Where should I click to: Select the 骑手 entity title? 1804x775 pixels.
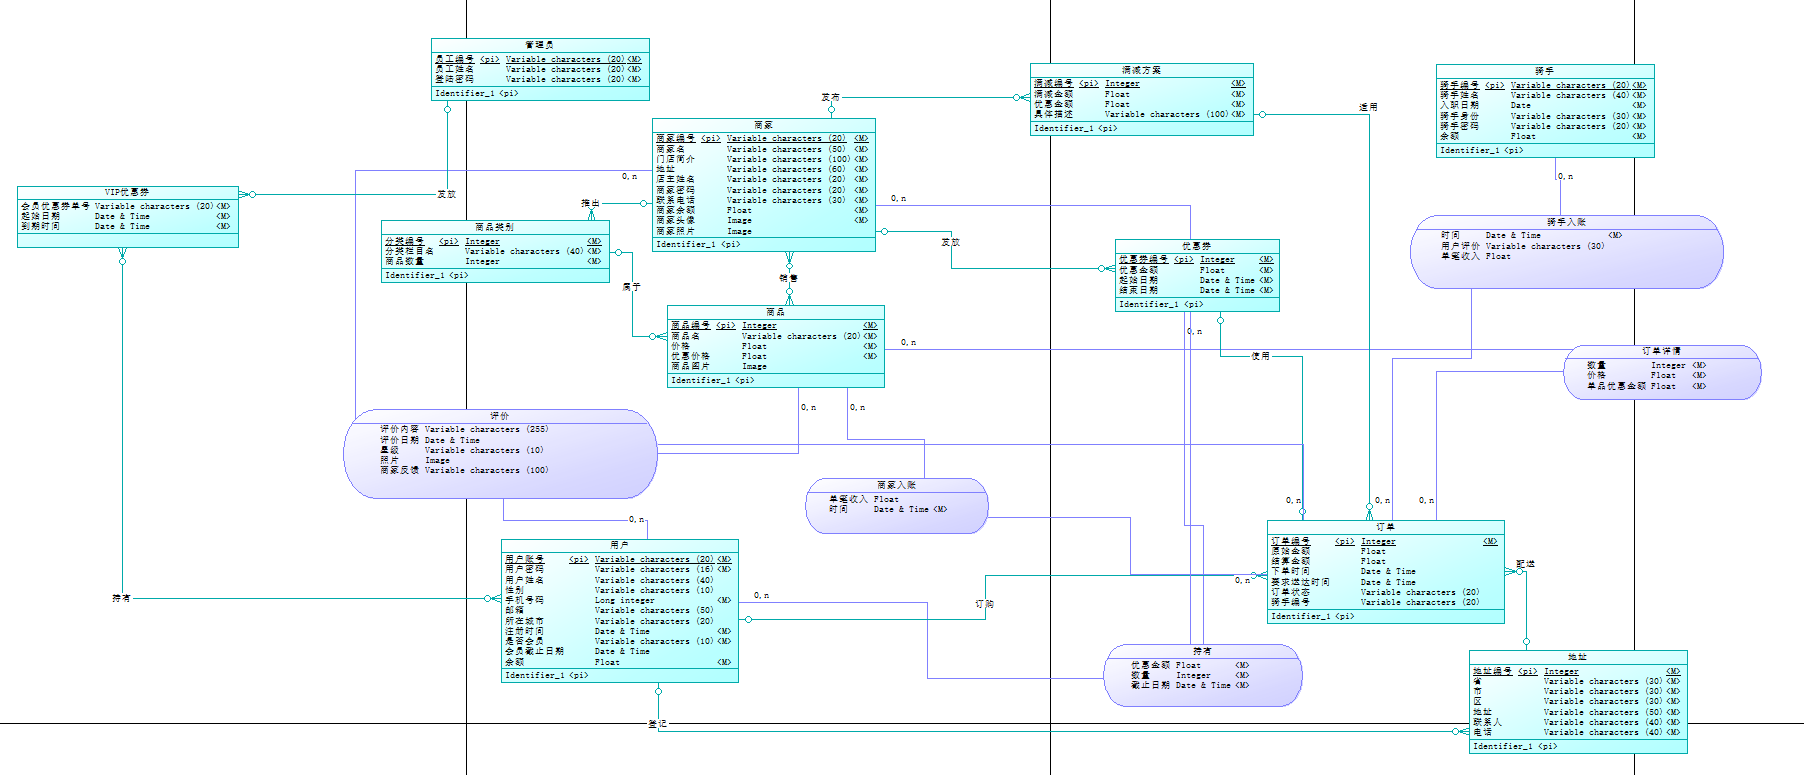pyautogui.click(x=1545, y=71)
